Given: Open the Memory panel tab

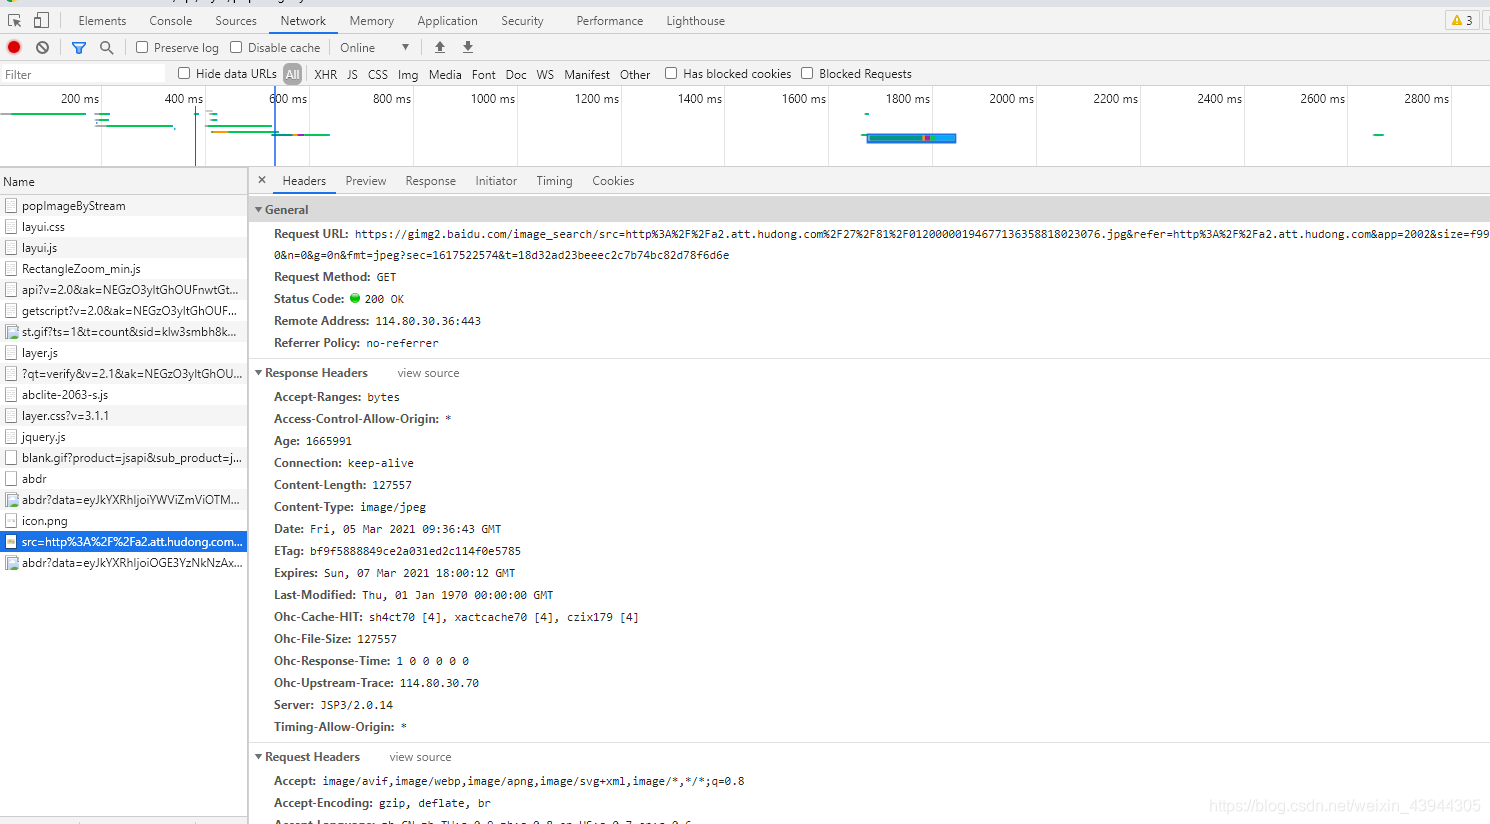Looking at the screenshot, I should pyautogui.click(x=371, y=20).
